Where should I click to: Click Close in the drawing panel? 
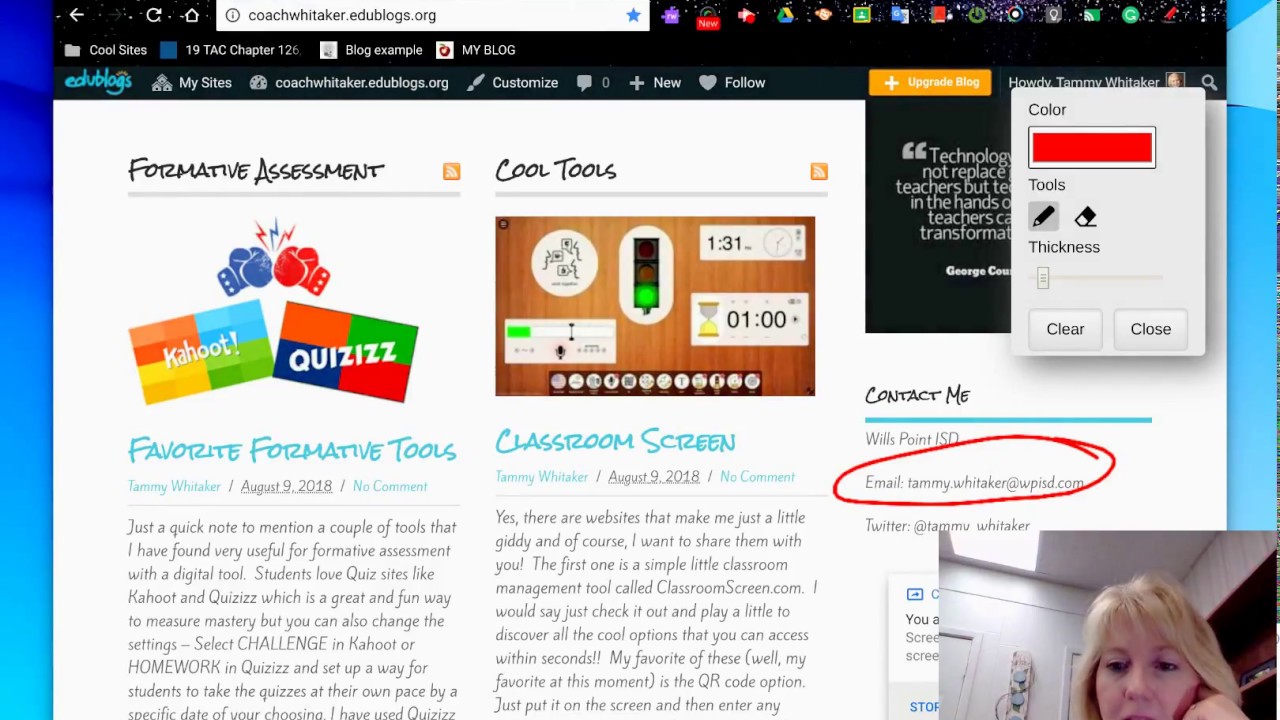point(1151,329)
